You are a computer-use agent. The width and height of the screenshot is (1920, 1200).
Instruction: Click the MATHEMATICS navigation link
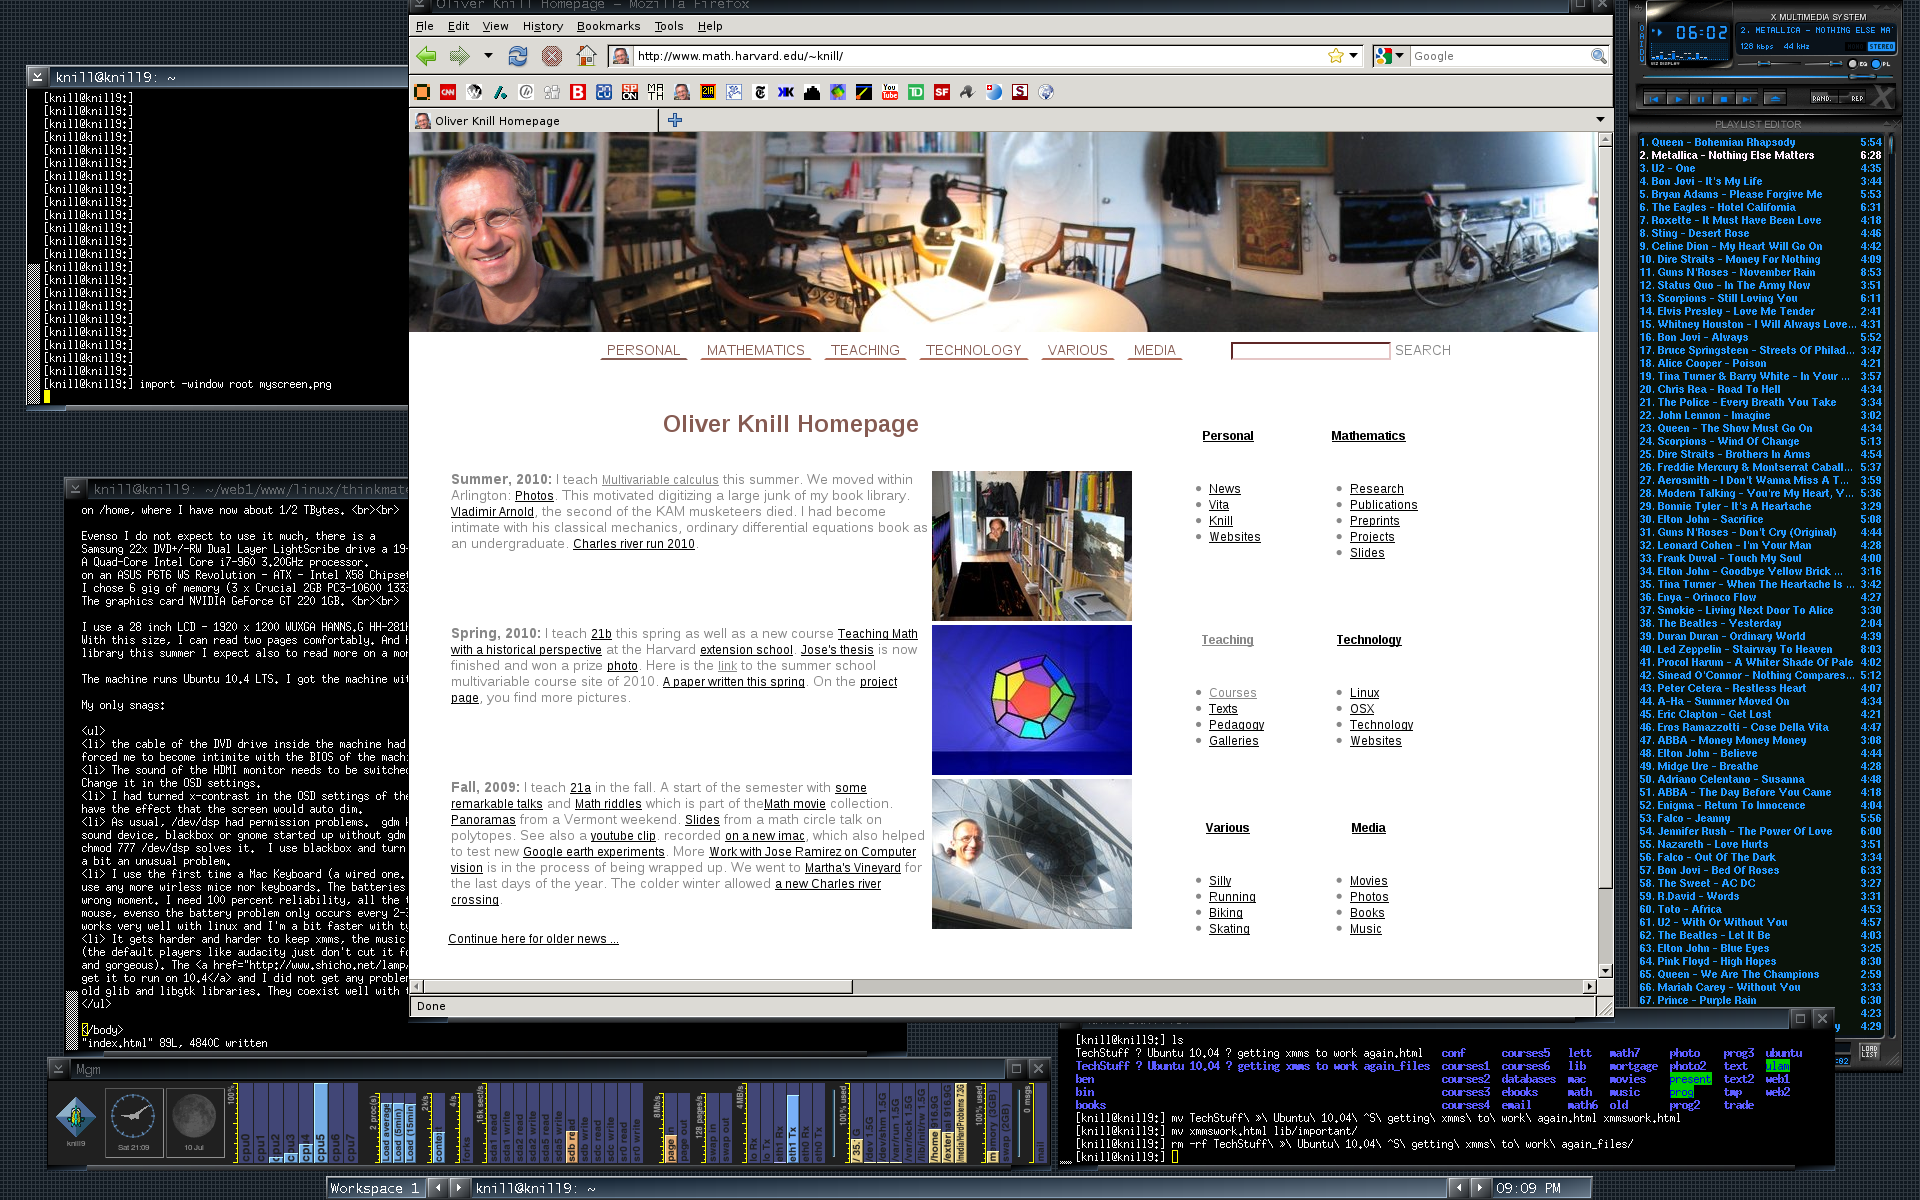click(755, 350)
